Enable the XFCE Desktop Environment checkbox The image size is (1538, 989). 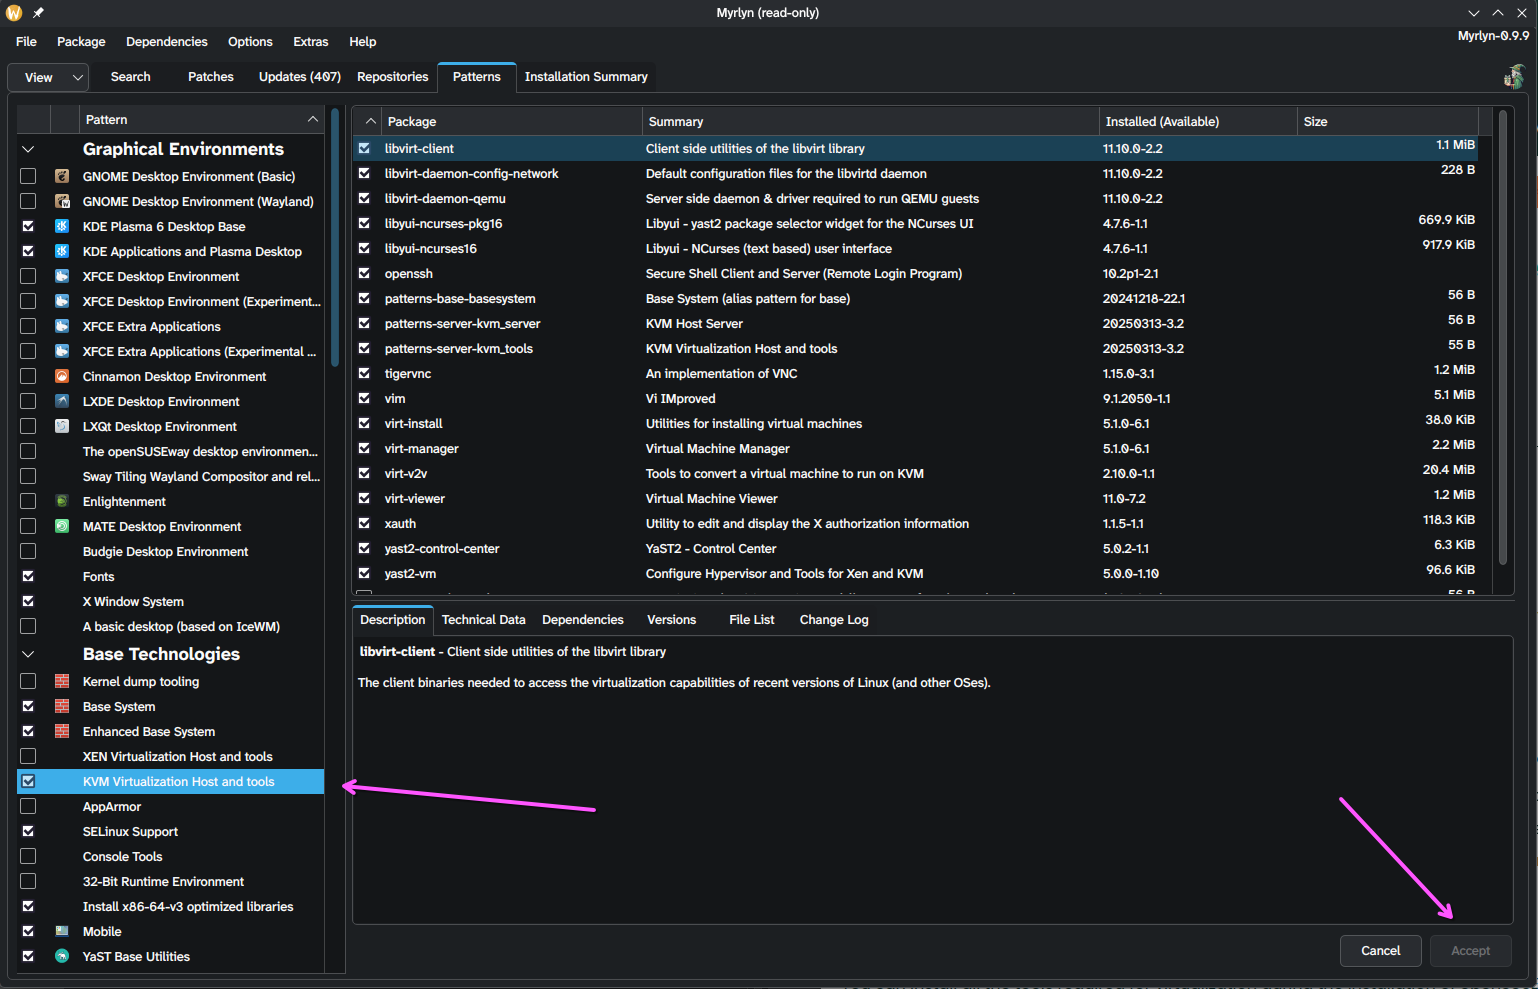click(28, 276)
